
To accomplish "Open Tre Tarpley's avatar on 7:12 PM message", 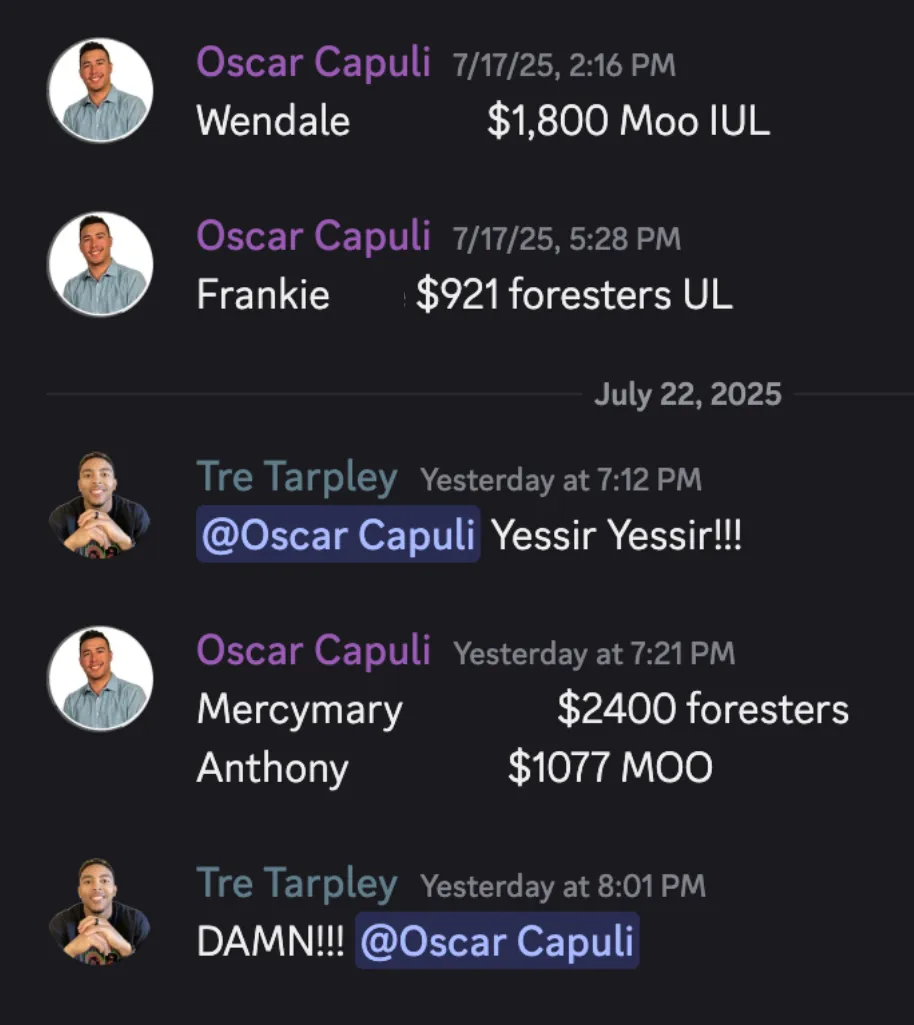I will (x=99, y=505).
